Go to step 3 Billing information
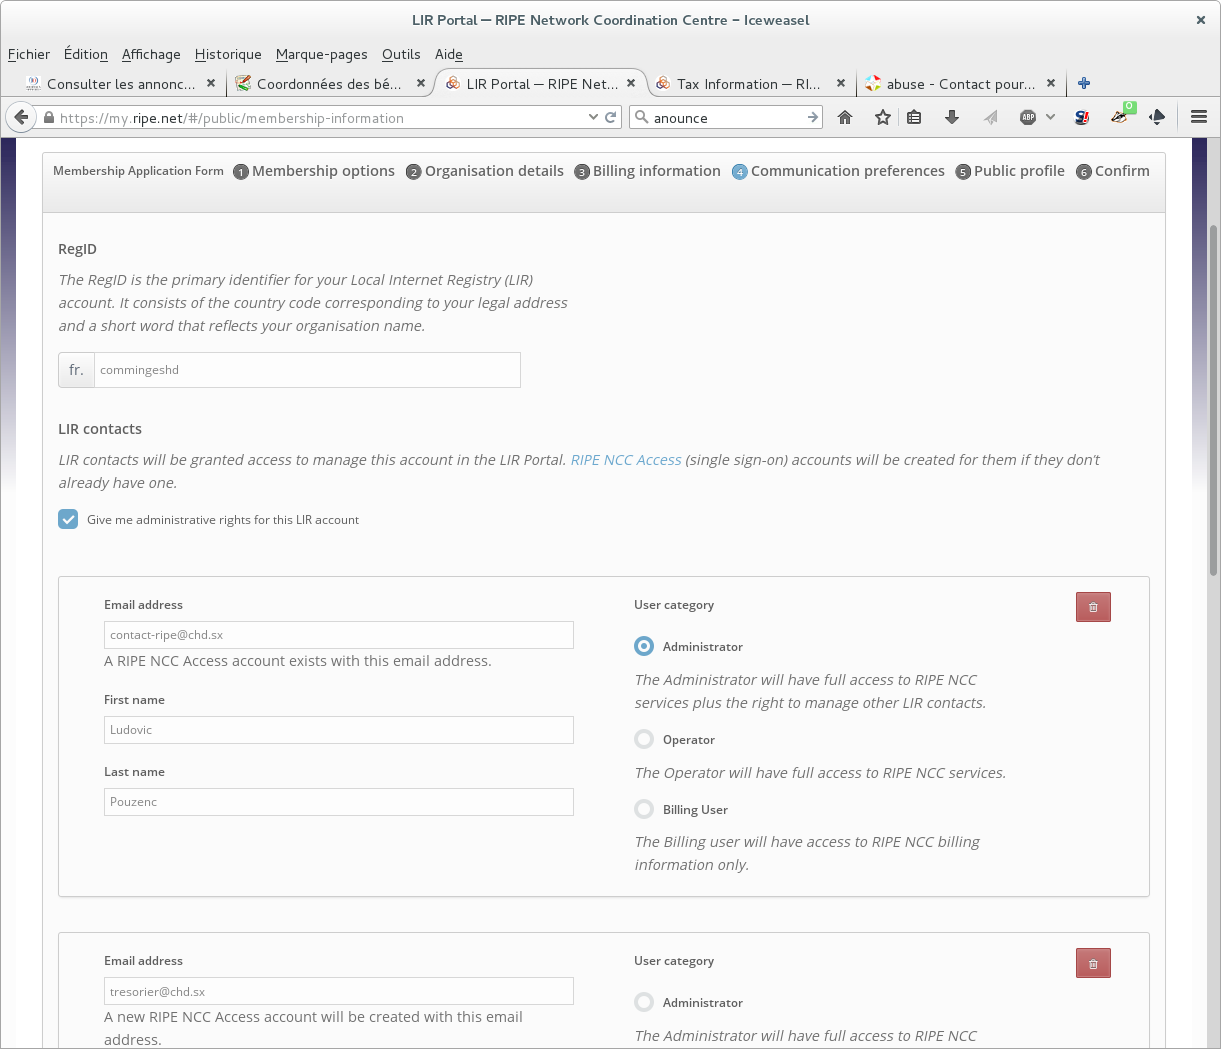1221x1049 pixels. point(648,171)
